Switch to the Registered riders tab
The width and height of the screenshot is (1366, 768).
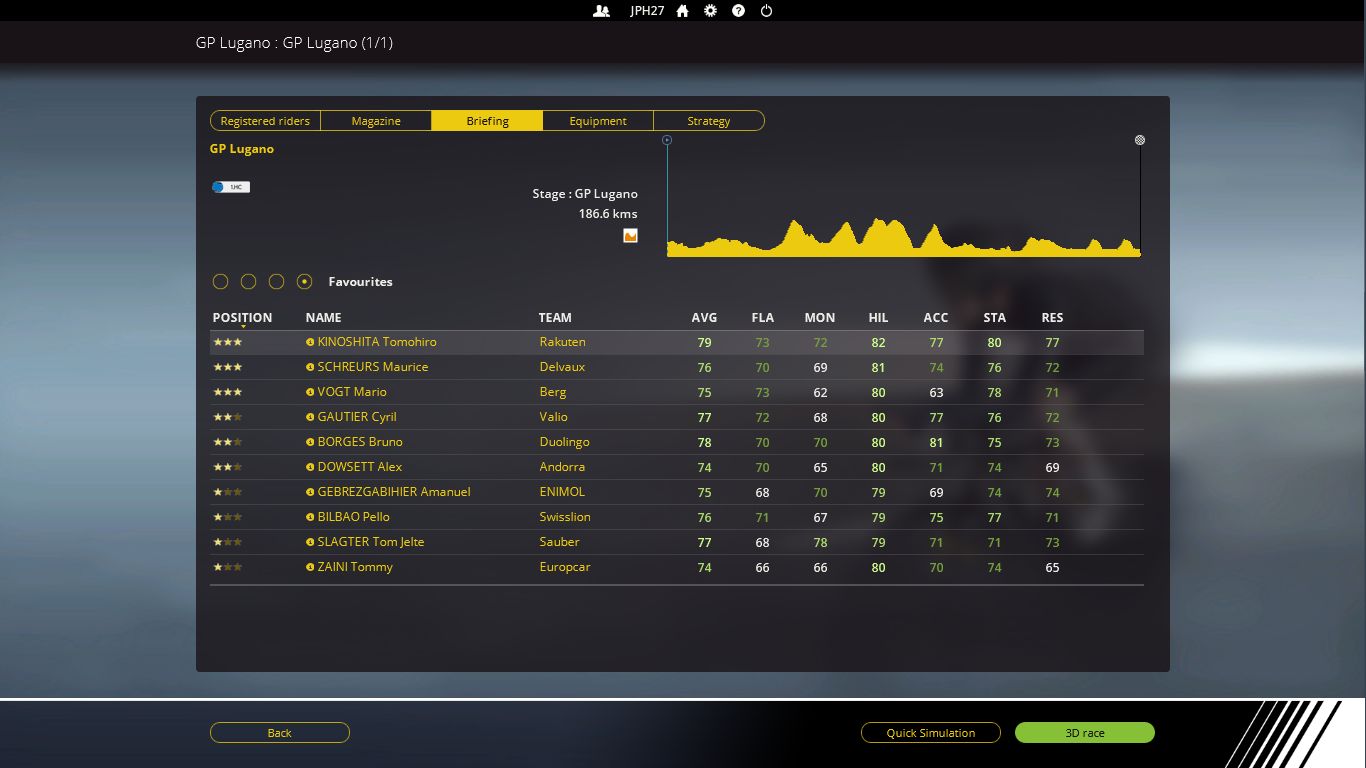[x=265, y=121]
